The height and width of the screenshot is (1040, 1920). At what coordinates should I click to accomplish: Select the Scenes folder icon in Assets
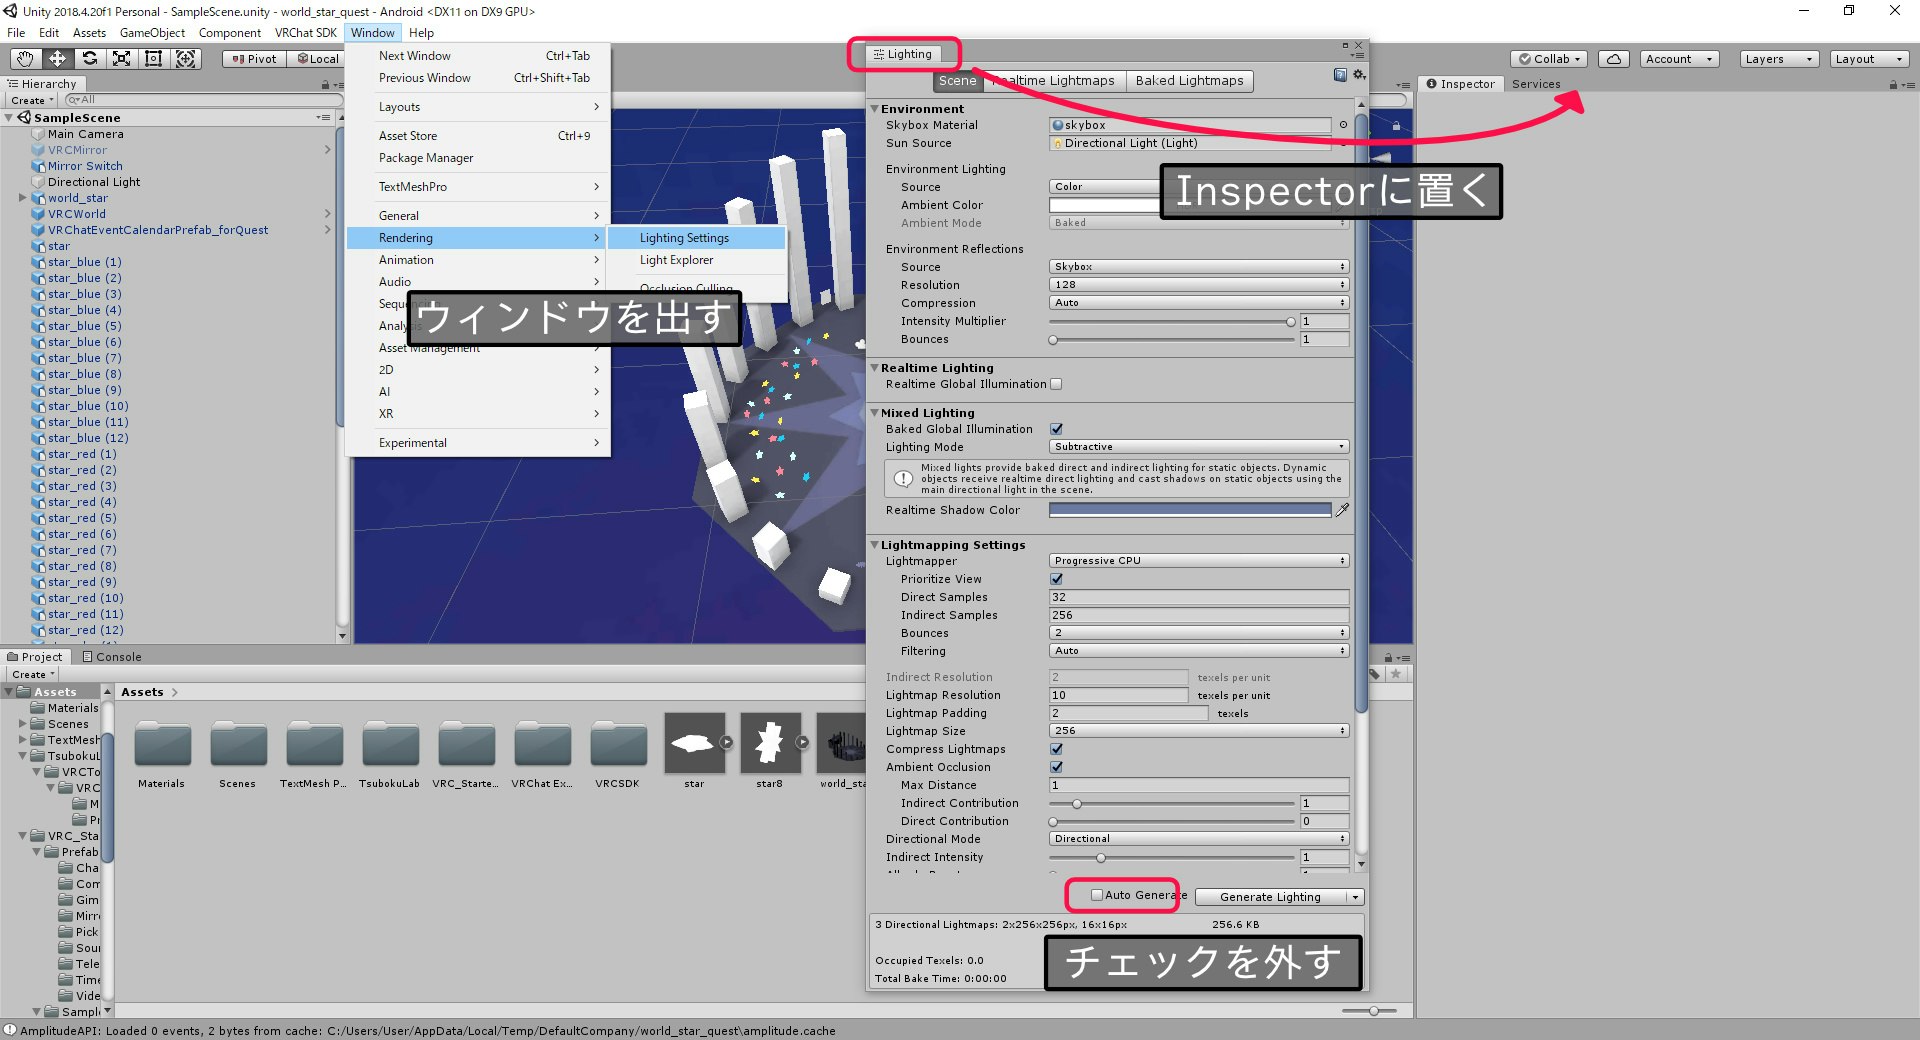[238, 745]
